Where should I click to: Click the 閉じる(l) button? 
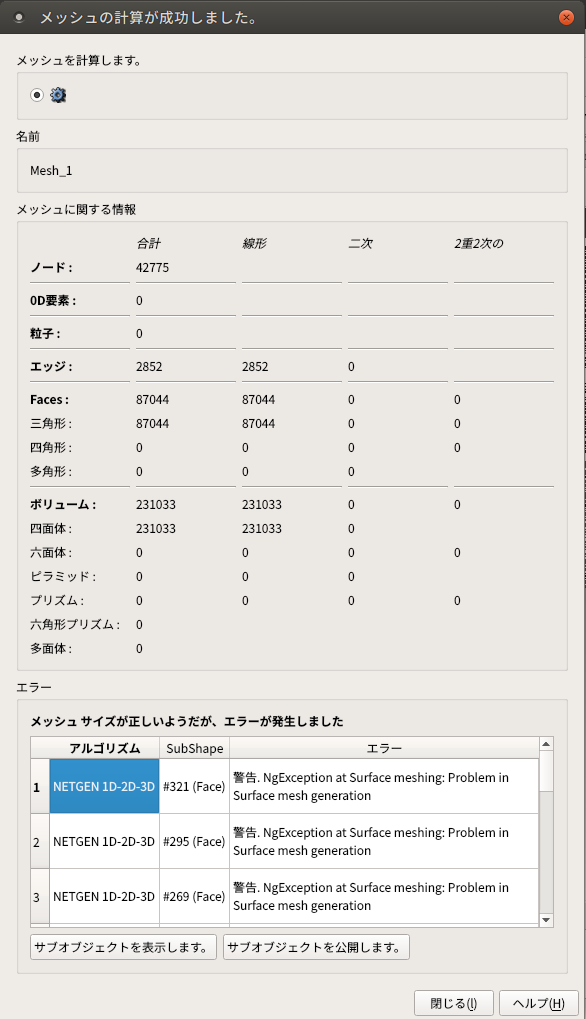tap(453, 1003)
